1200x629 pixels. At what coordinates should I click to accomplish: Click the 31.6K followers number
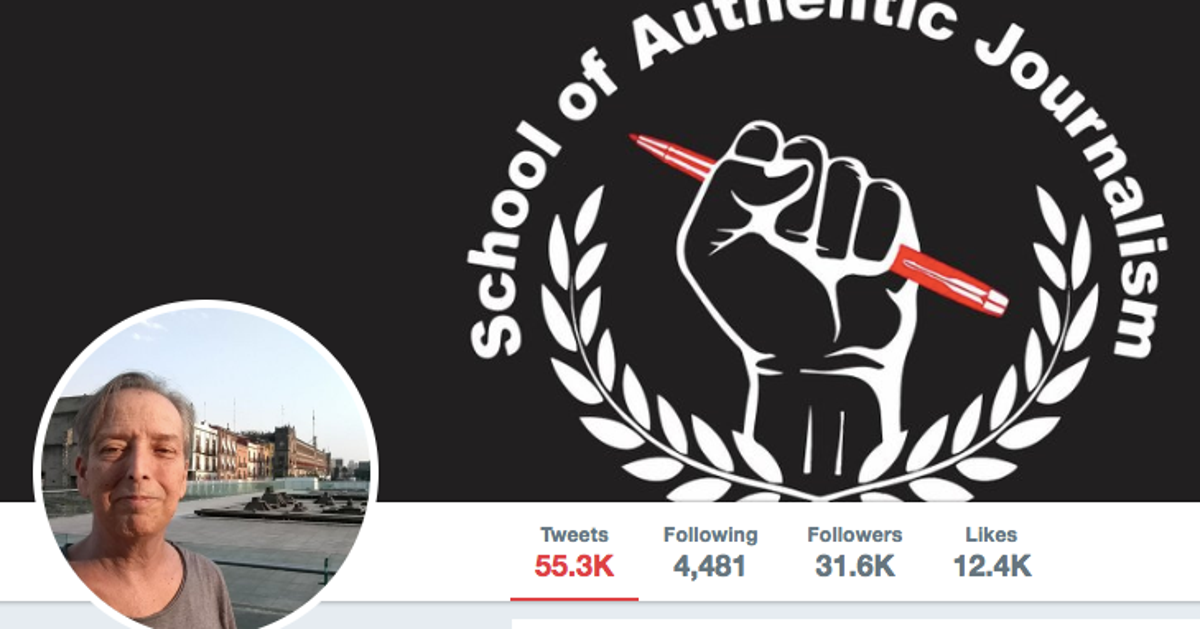(855, 566)
